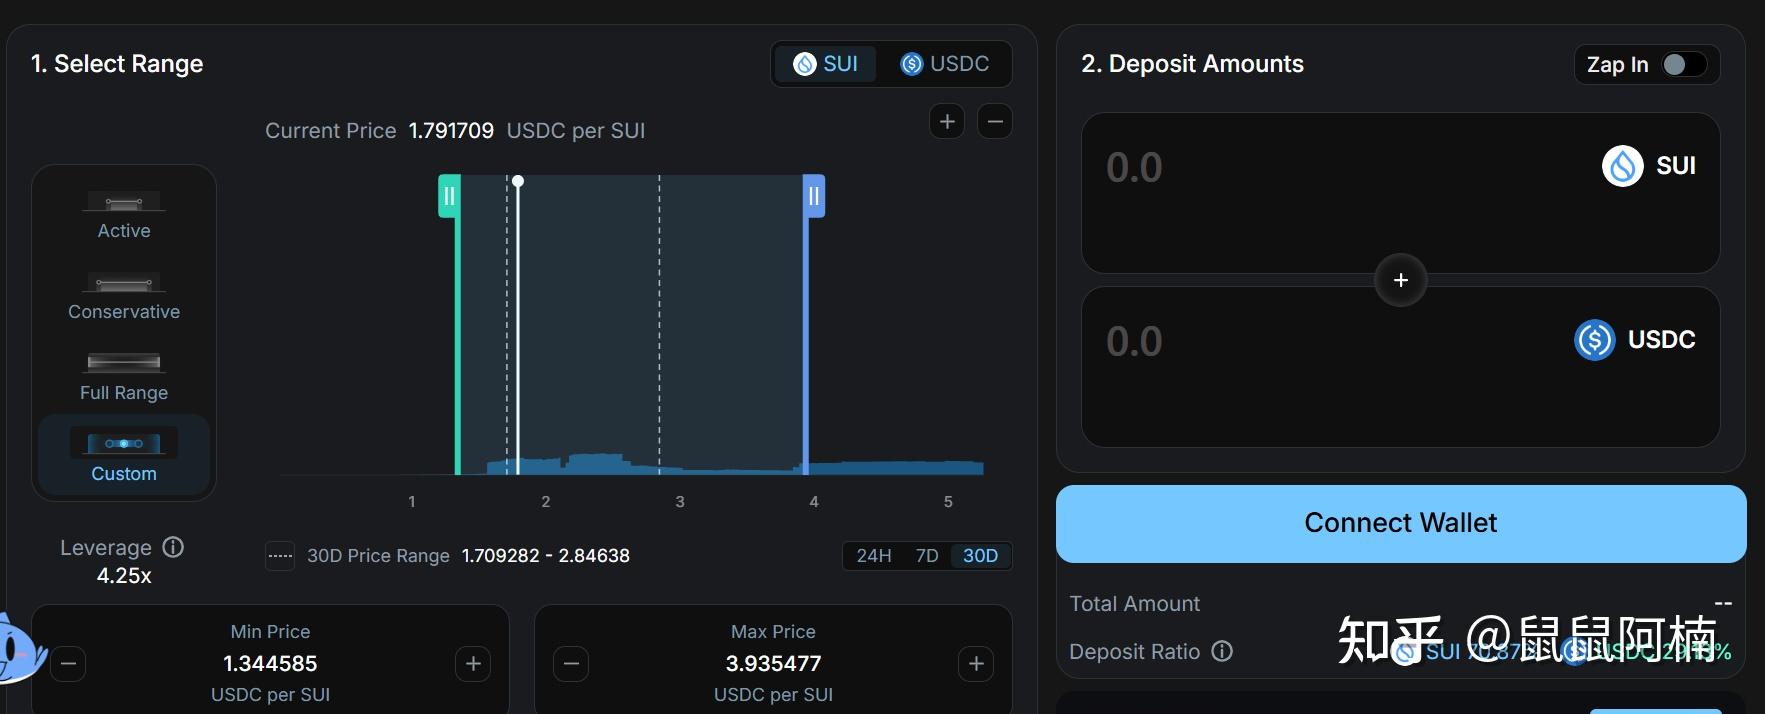Switch price denomination to SUI
Image resolution: width=1765 pixels, height=714 pixels.
[826, 64]
